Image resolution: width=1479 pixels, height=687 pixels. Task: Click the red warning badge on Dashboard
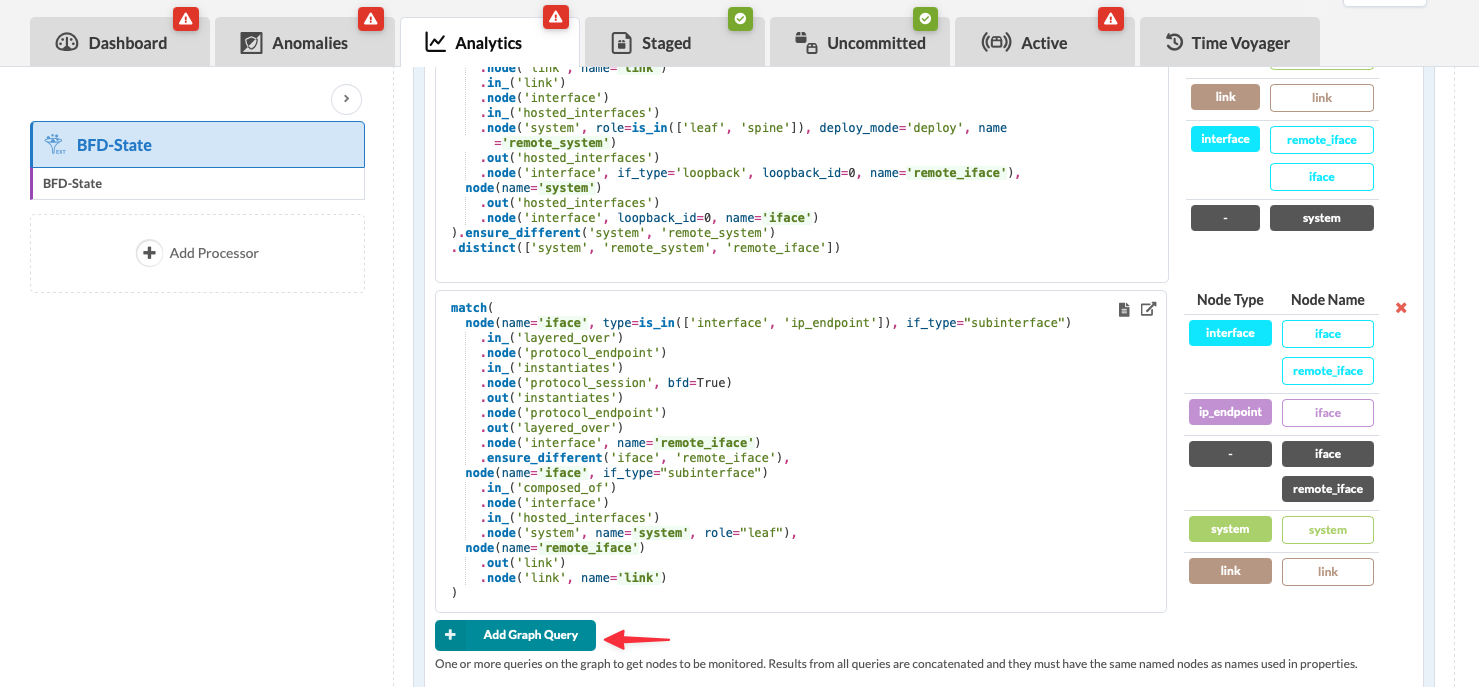click(x=185, y=18)
